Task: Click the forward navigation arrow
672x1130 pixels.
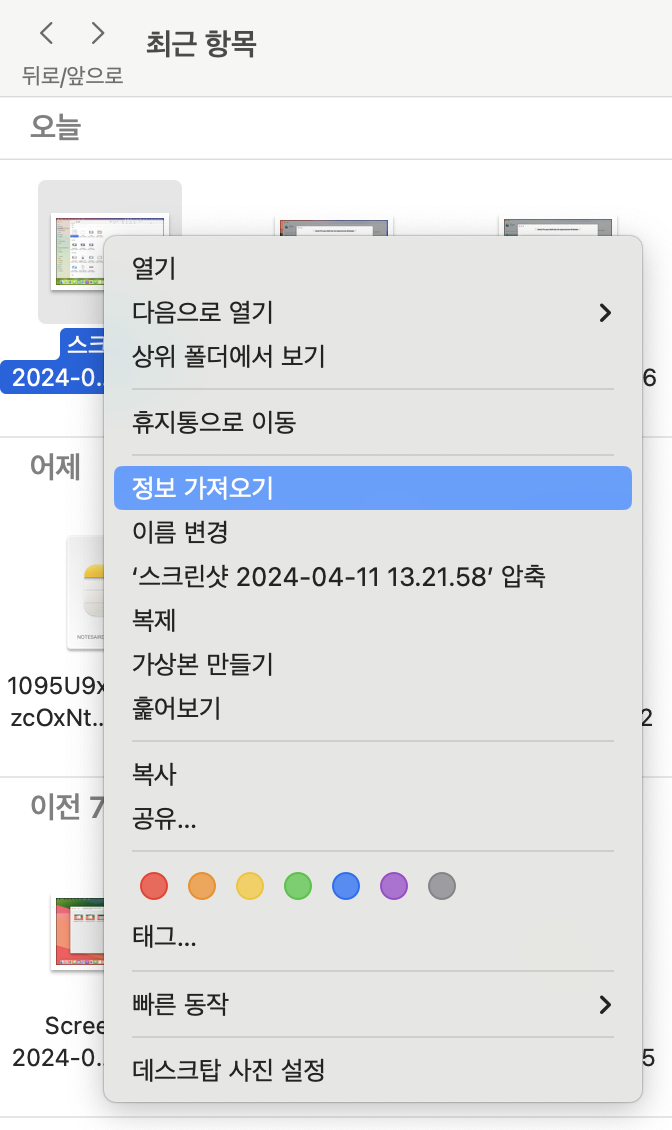Action: 98,34
